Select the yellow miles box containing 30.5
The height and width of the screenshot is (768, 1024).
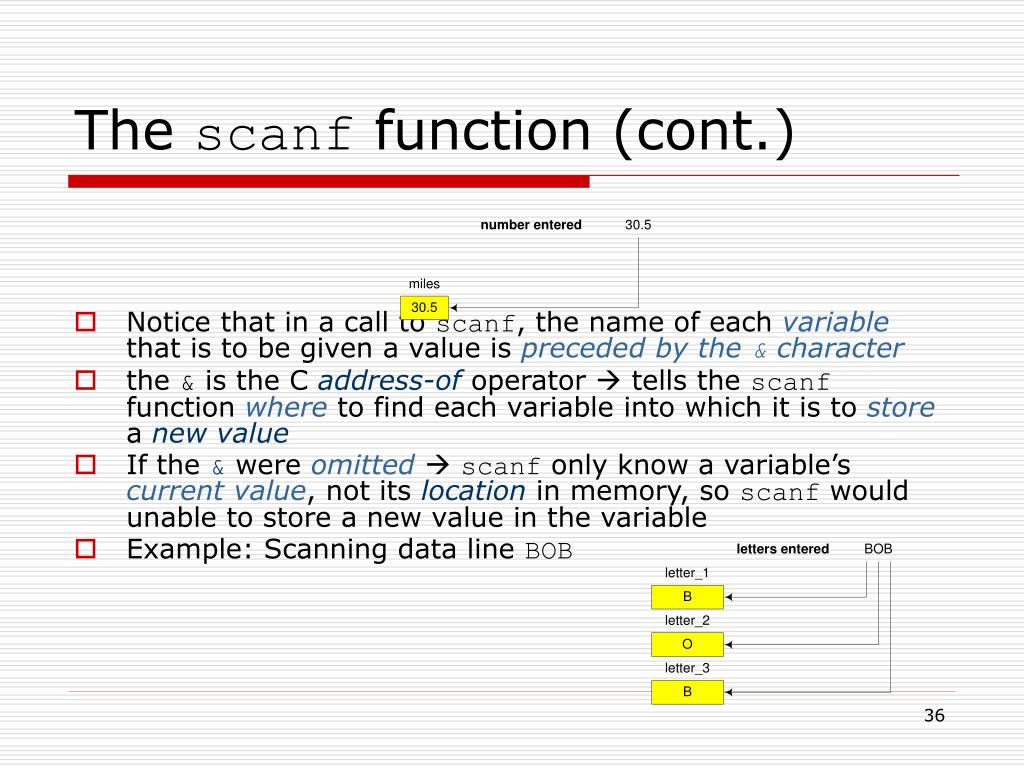click(424, 308)
